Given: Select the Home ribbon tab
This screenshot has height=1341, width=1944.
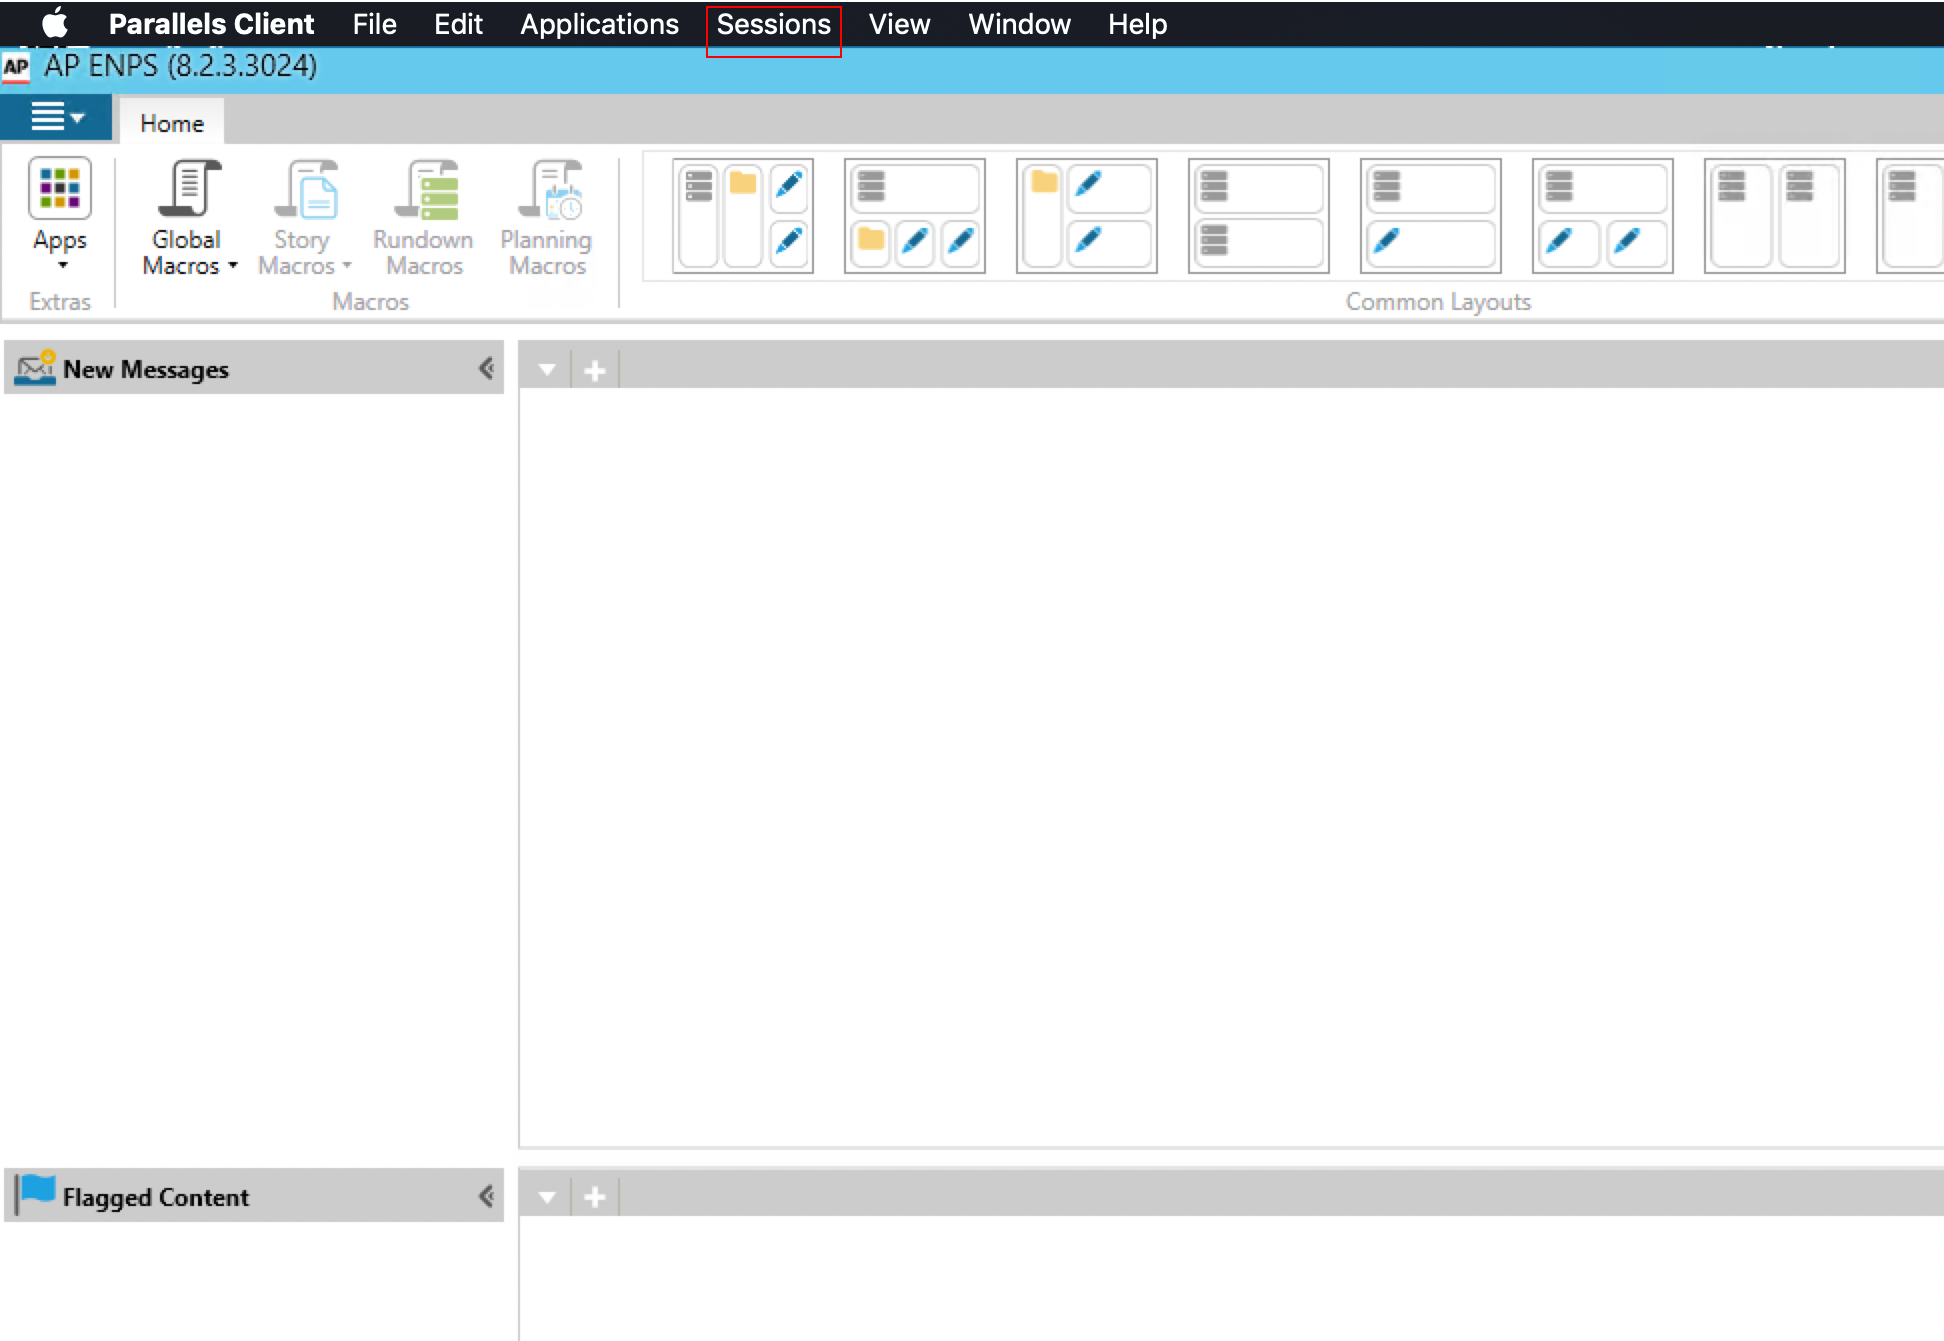Looking at the screenshot, I should (x=172, y=123).
